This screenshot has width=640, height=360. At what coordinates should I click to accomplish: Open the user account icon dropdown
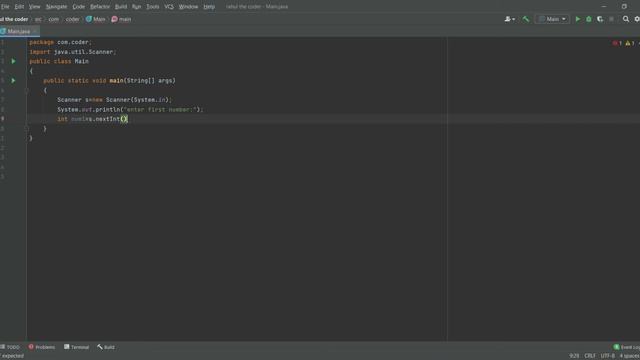tap(509, 19)
